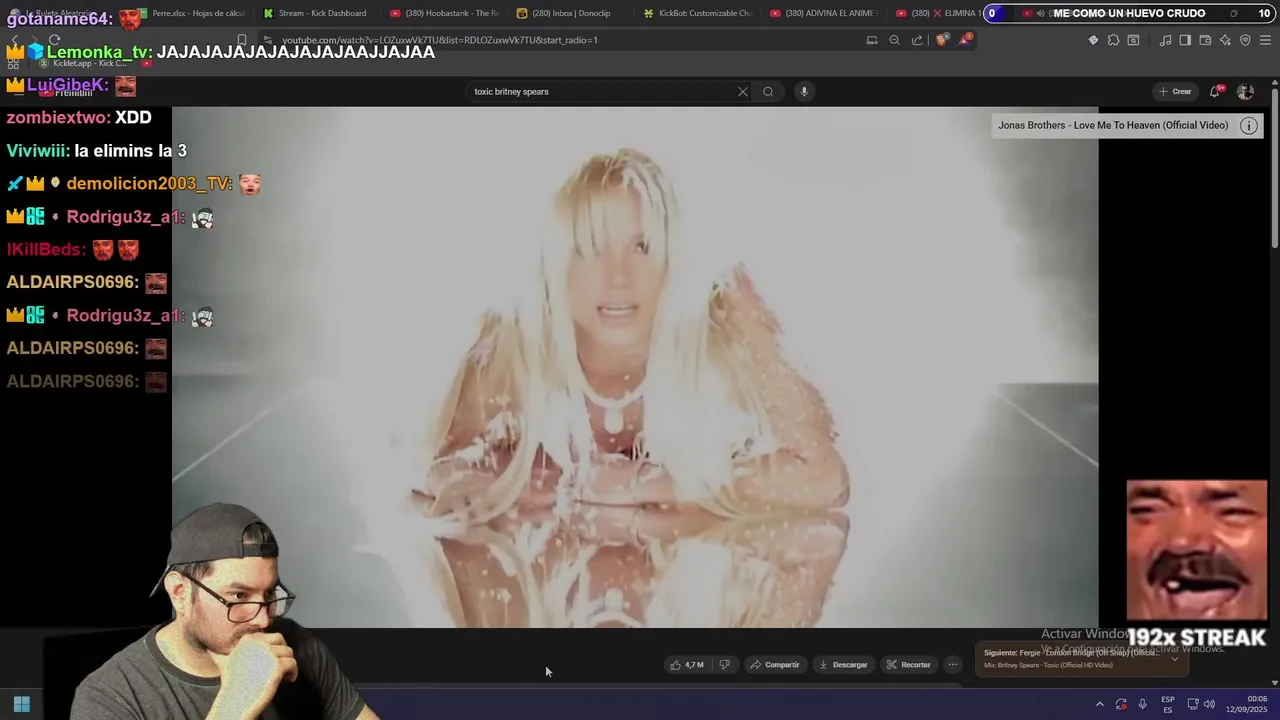
Task: Open YouTube notifications bell
Action: click(x=1216, y=92)
